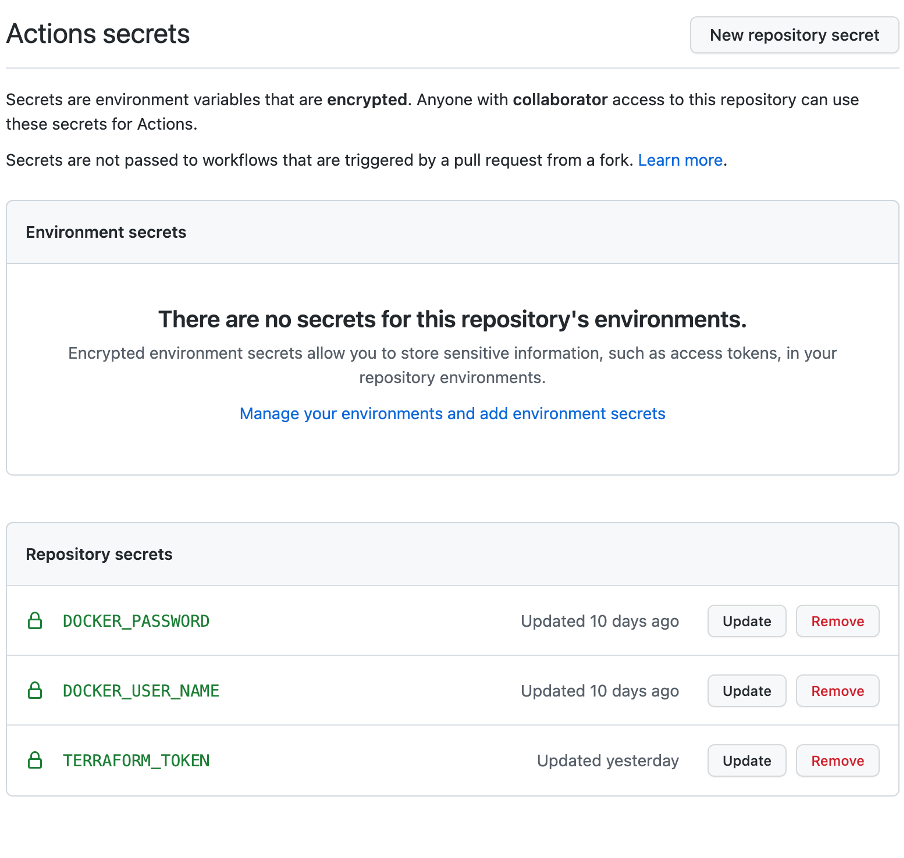904x858 pixels.
Task: Click the New repository secret button
Action: point(793,34)
